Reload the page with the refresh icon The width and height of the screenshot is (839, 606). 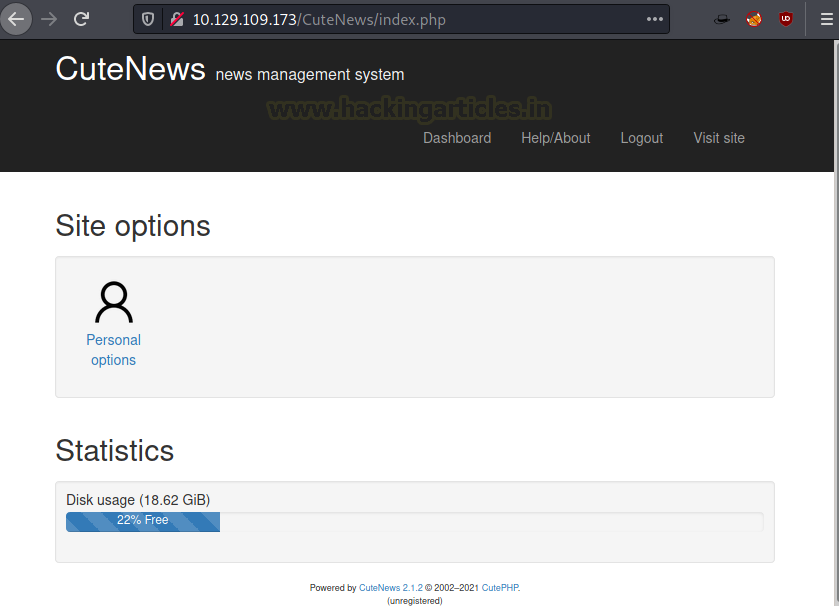(81, 20)
